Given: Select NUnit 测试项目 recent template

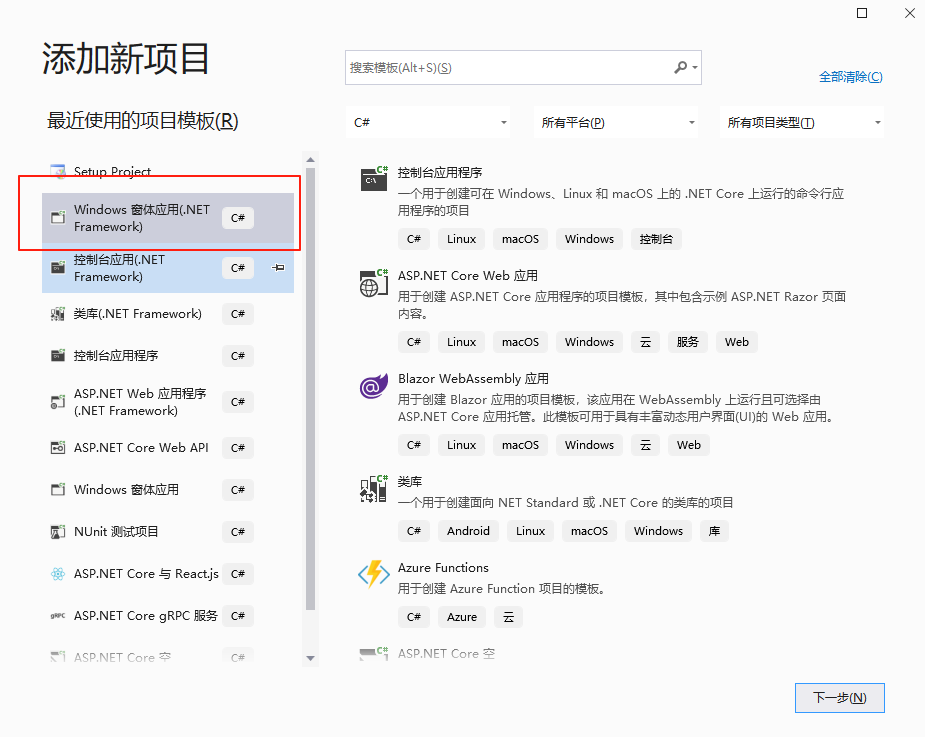Looking at the screenshot, I should click(x=168, y=532).
